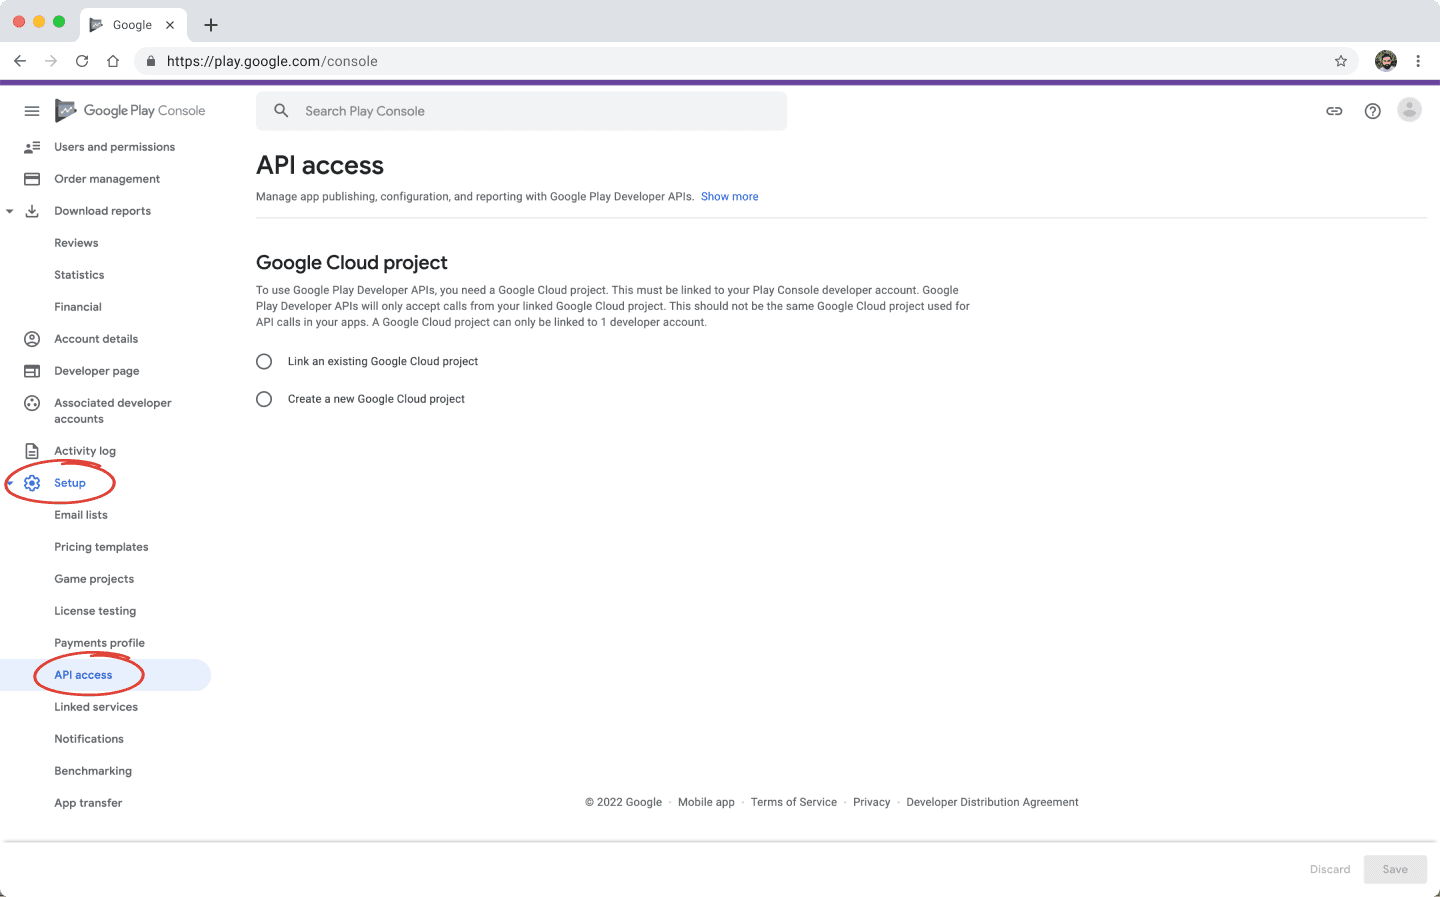Open the hamburger navigation menu

tap(32, 111)
